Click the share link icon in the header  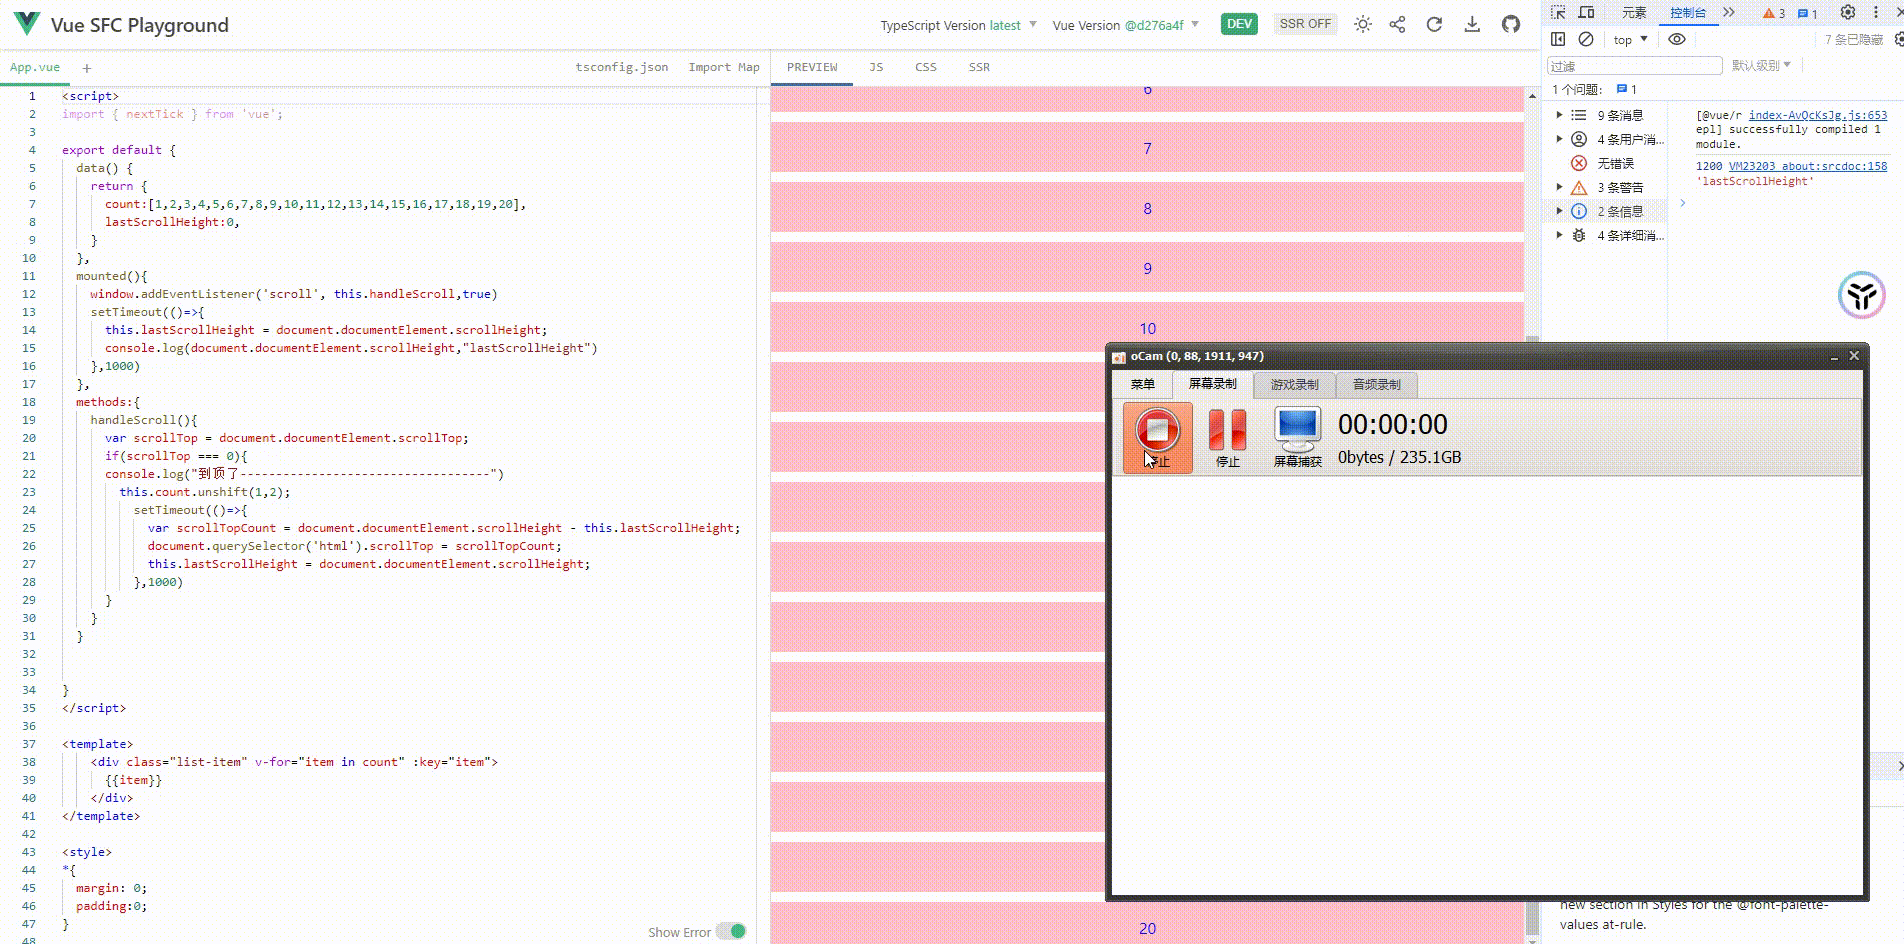[x=1397, y=24]
